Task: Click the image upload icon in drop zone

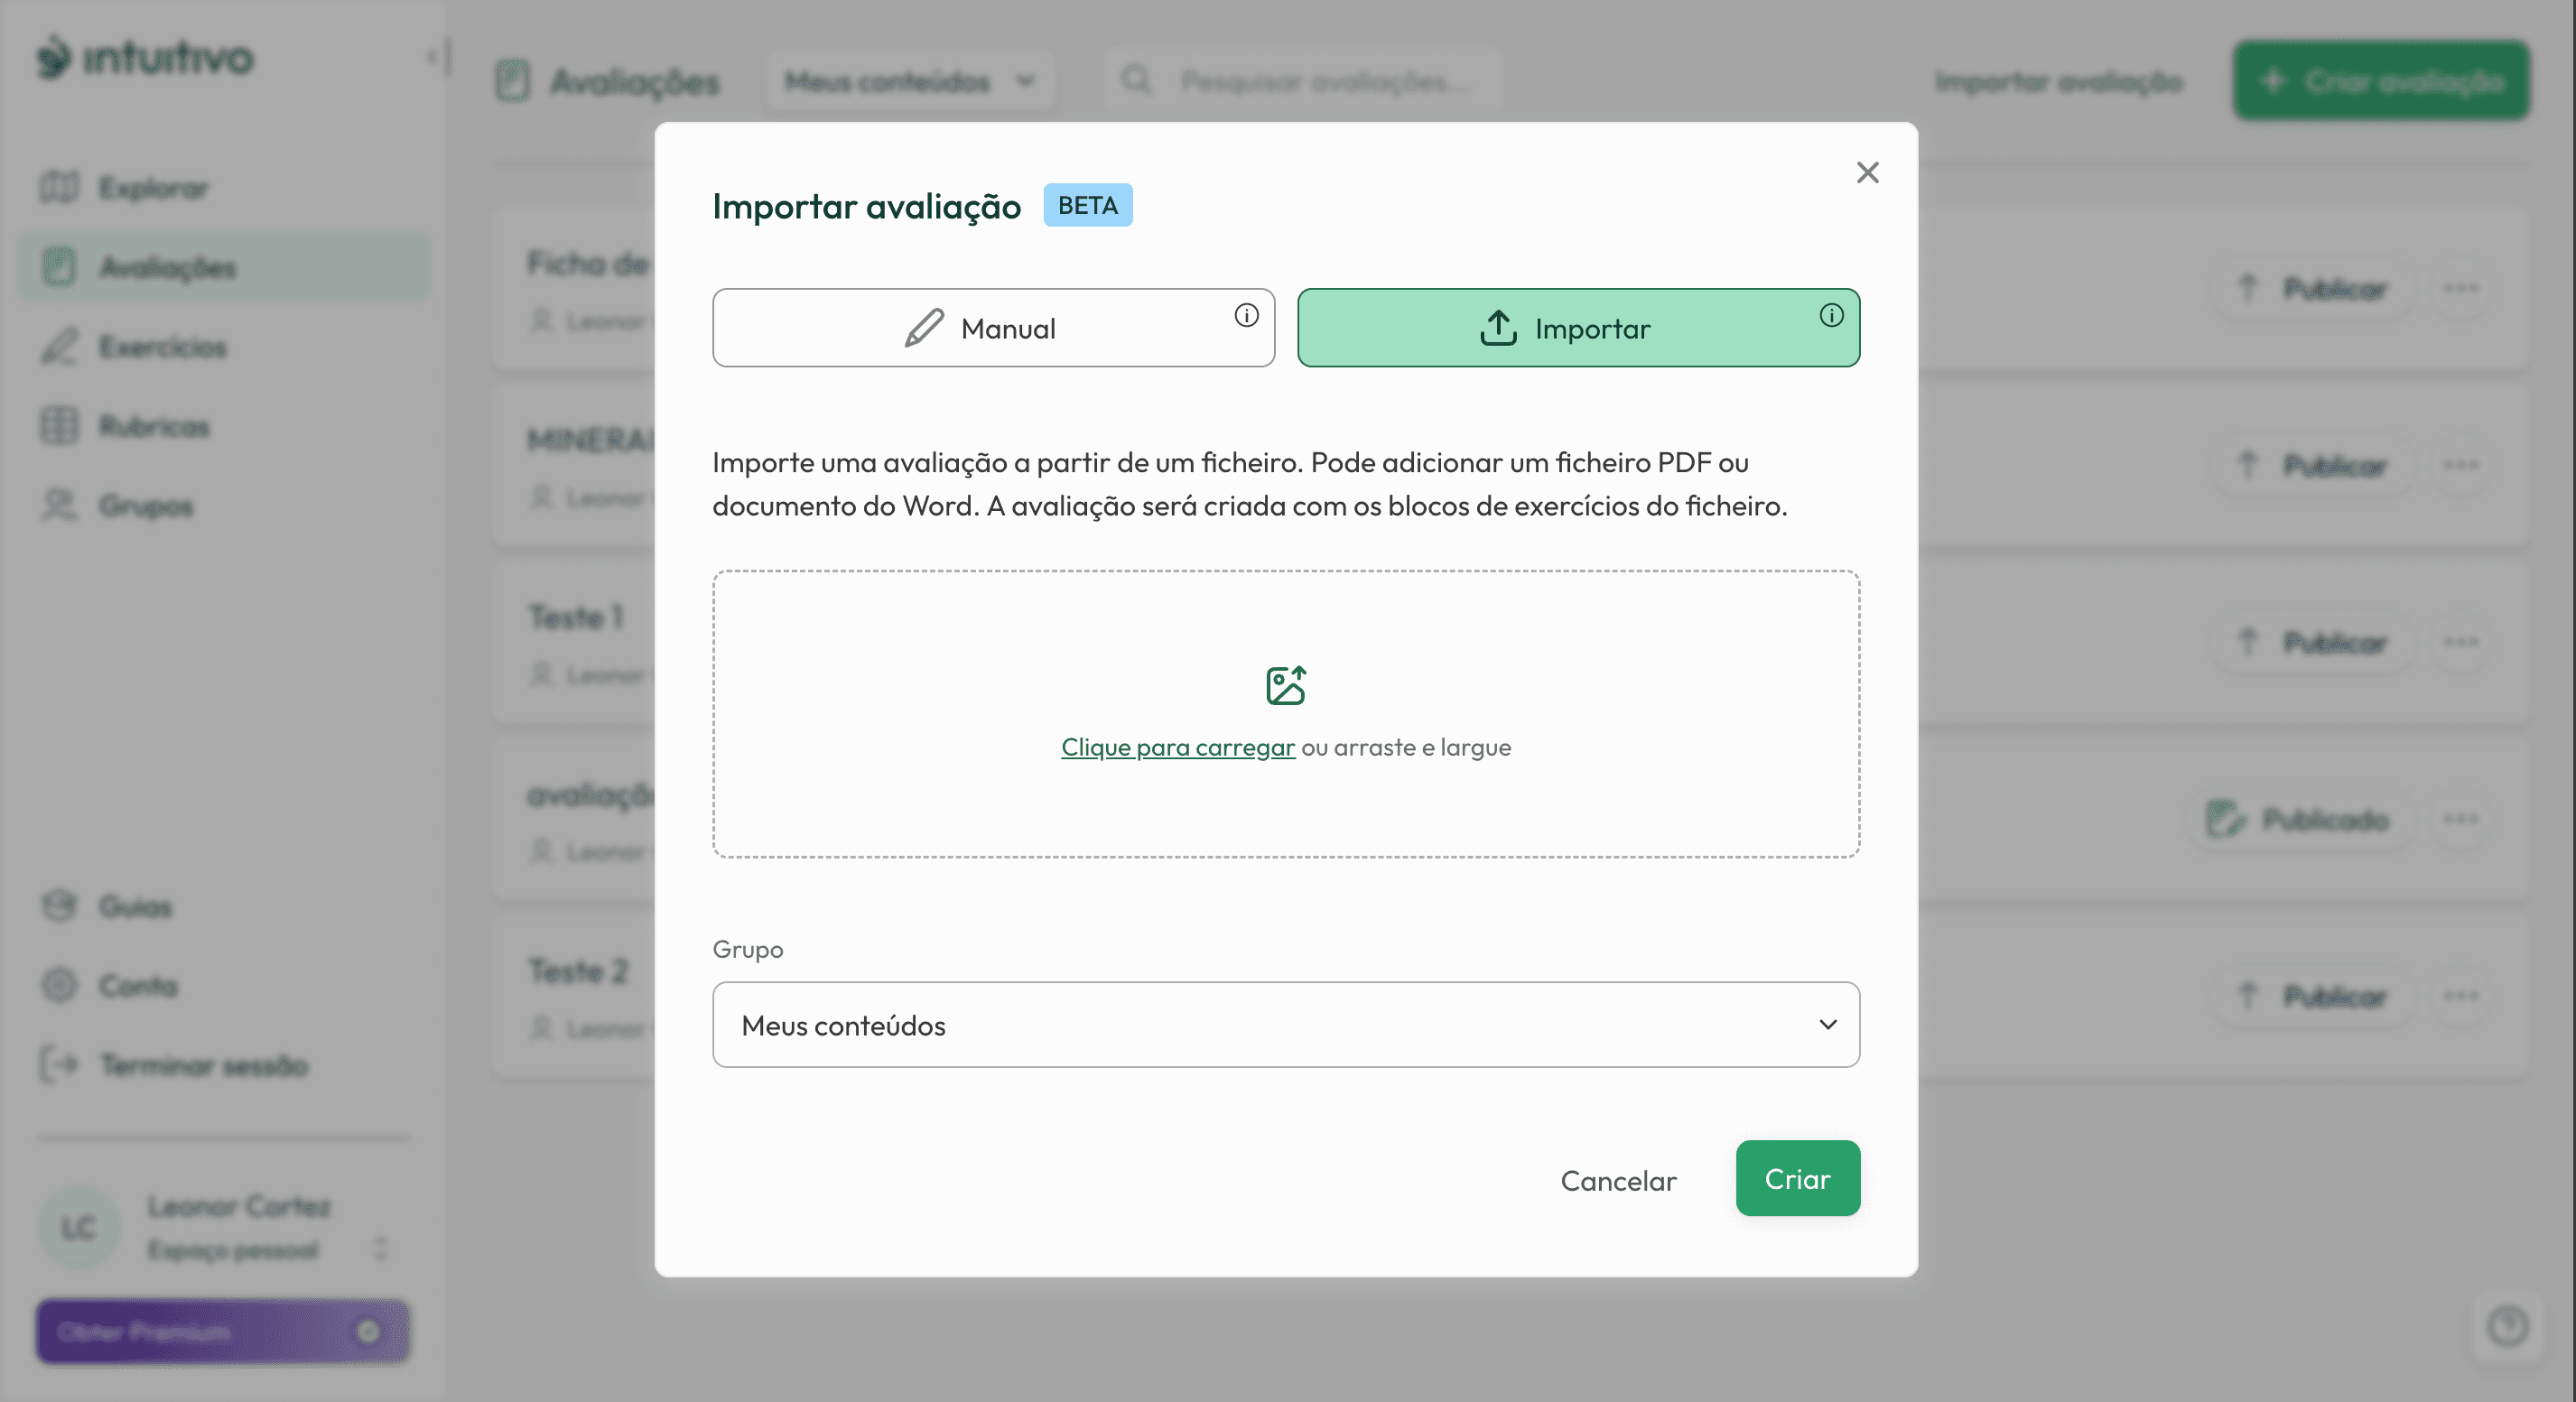Action: [1285, 686]
